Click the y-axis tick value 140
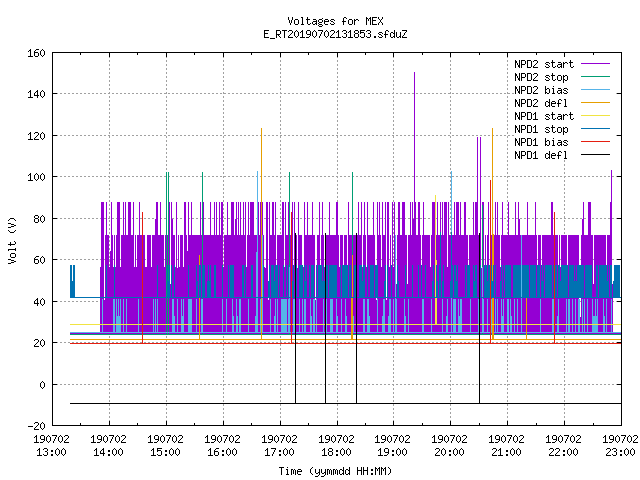The height and width of the screenshot is (480, 640). point(36,94)
